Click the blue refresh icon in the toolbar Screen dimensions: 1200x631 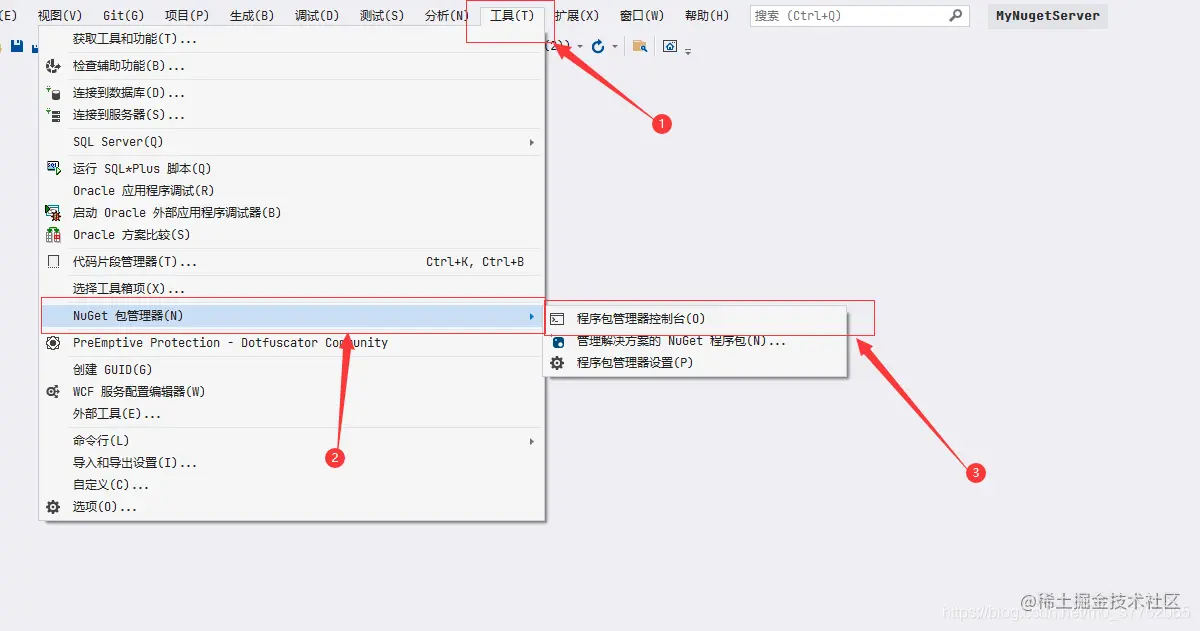point(598,46)
